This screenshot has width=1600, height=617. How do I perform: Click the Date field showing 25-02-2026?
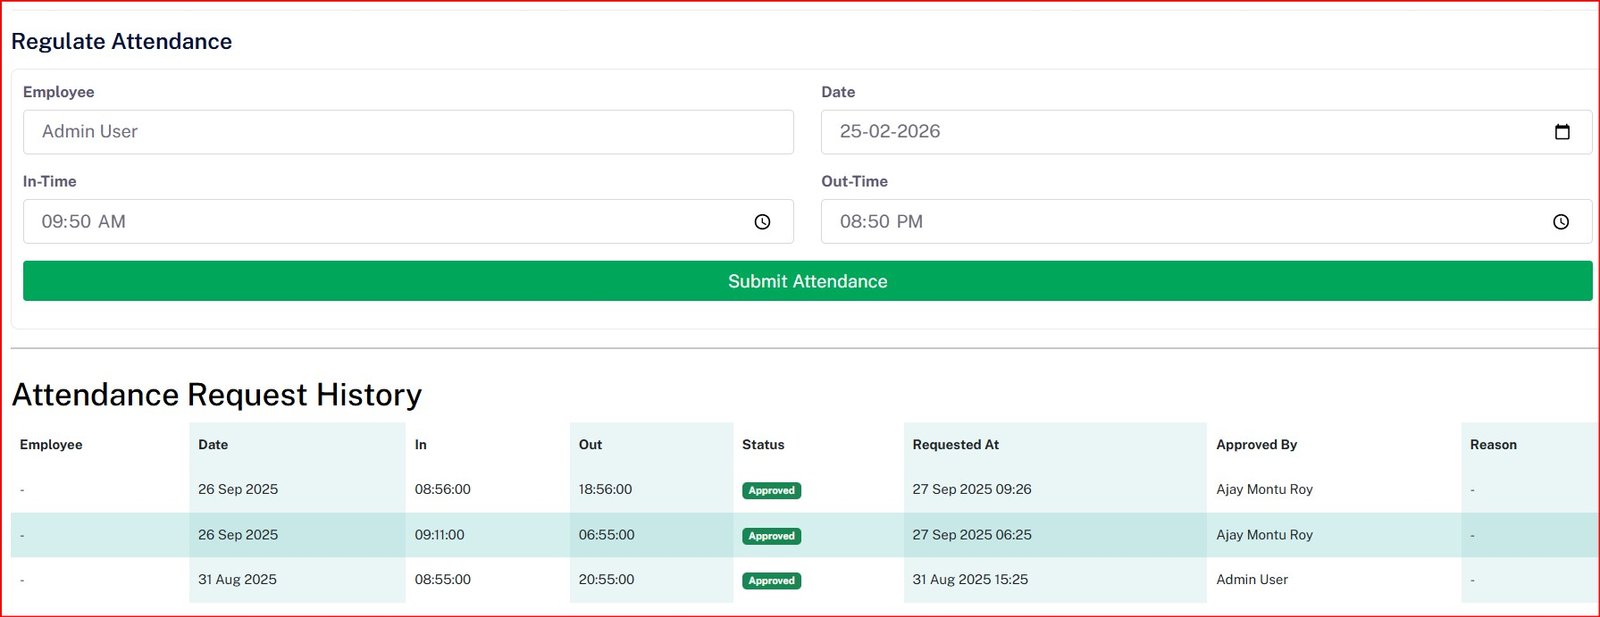pos(1180,132)
